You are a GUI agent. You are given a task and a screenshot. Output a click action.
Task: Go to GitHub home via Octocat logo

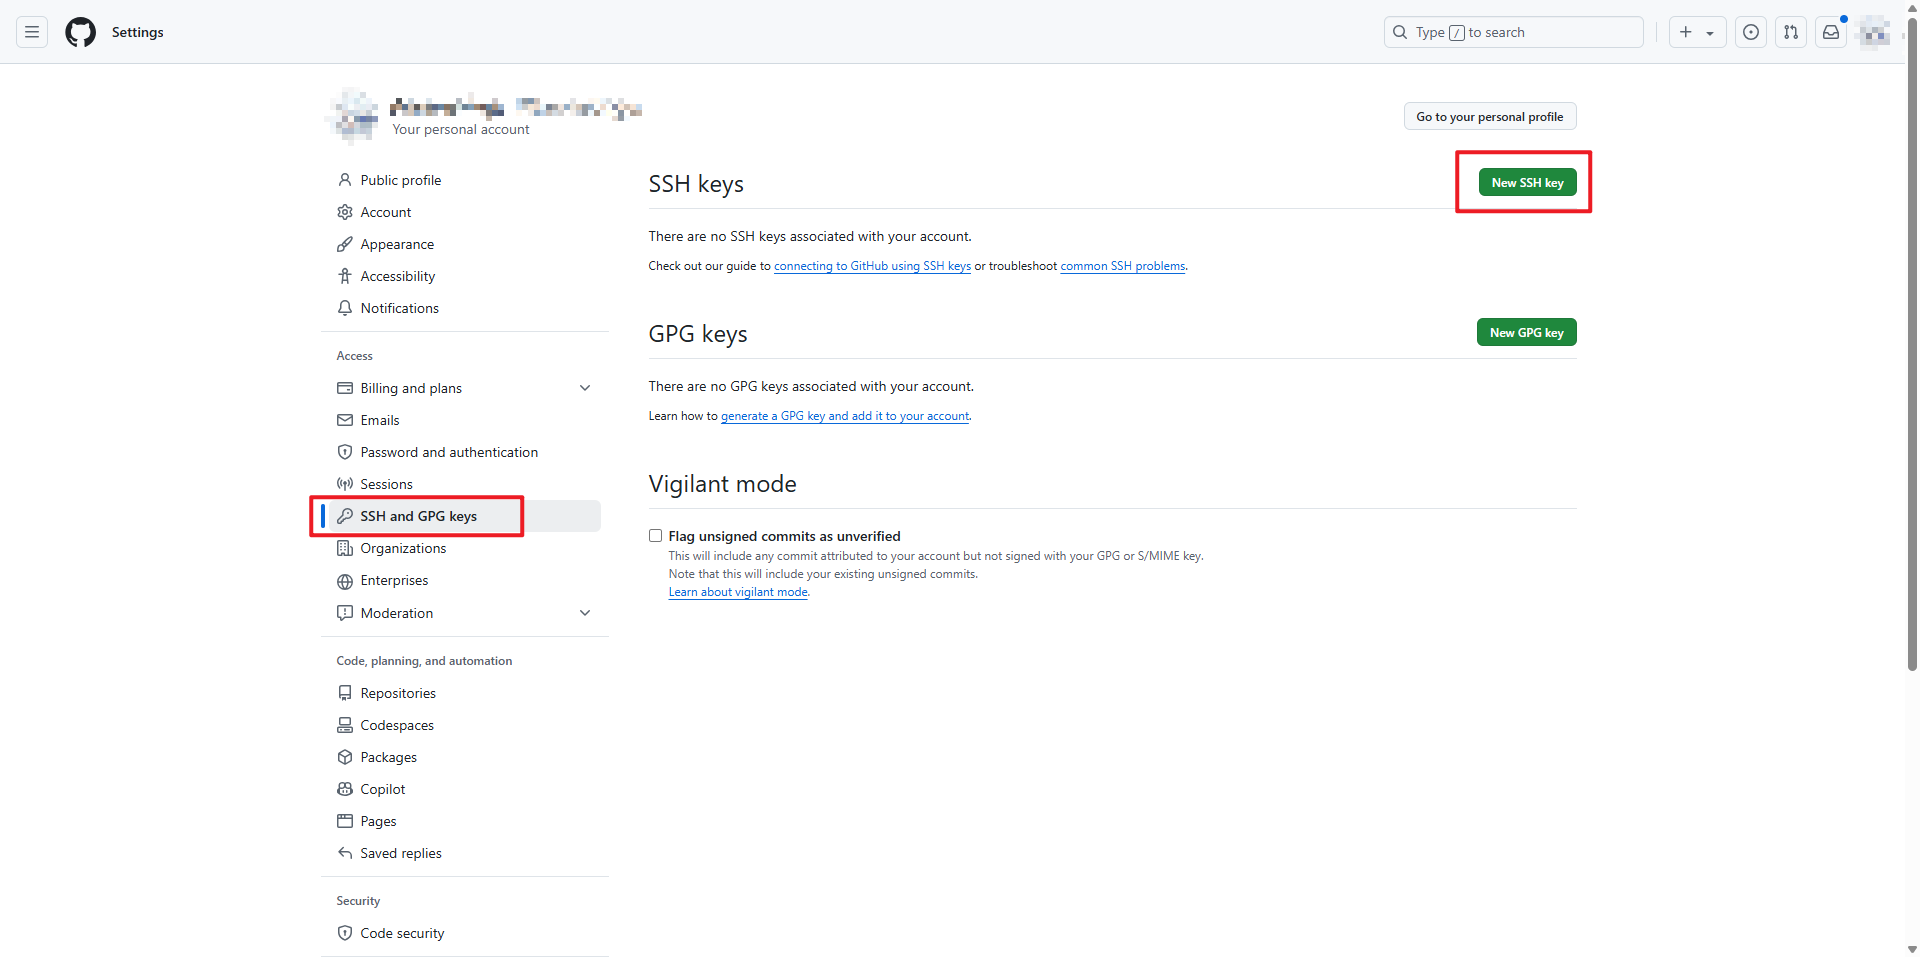[x=81, y=32]
